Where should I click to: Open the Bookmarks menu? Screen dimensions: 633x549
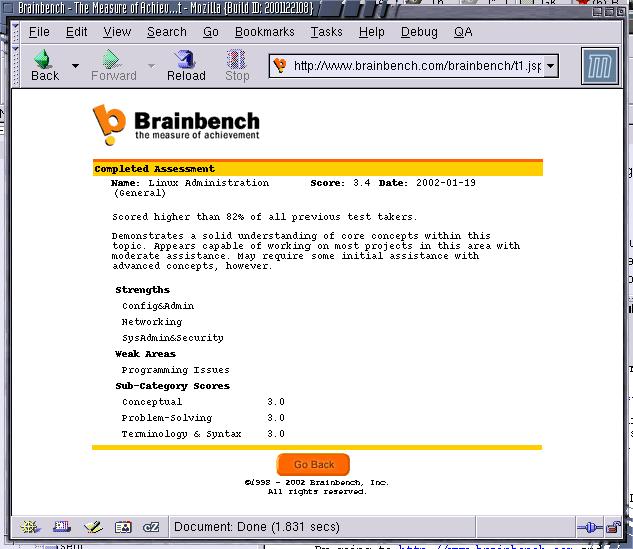point(264,32)
